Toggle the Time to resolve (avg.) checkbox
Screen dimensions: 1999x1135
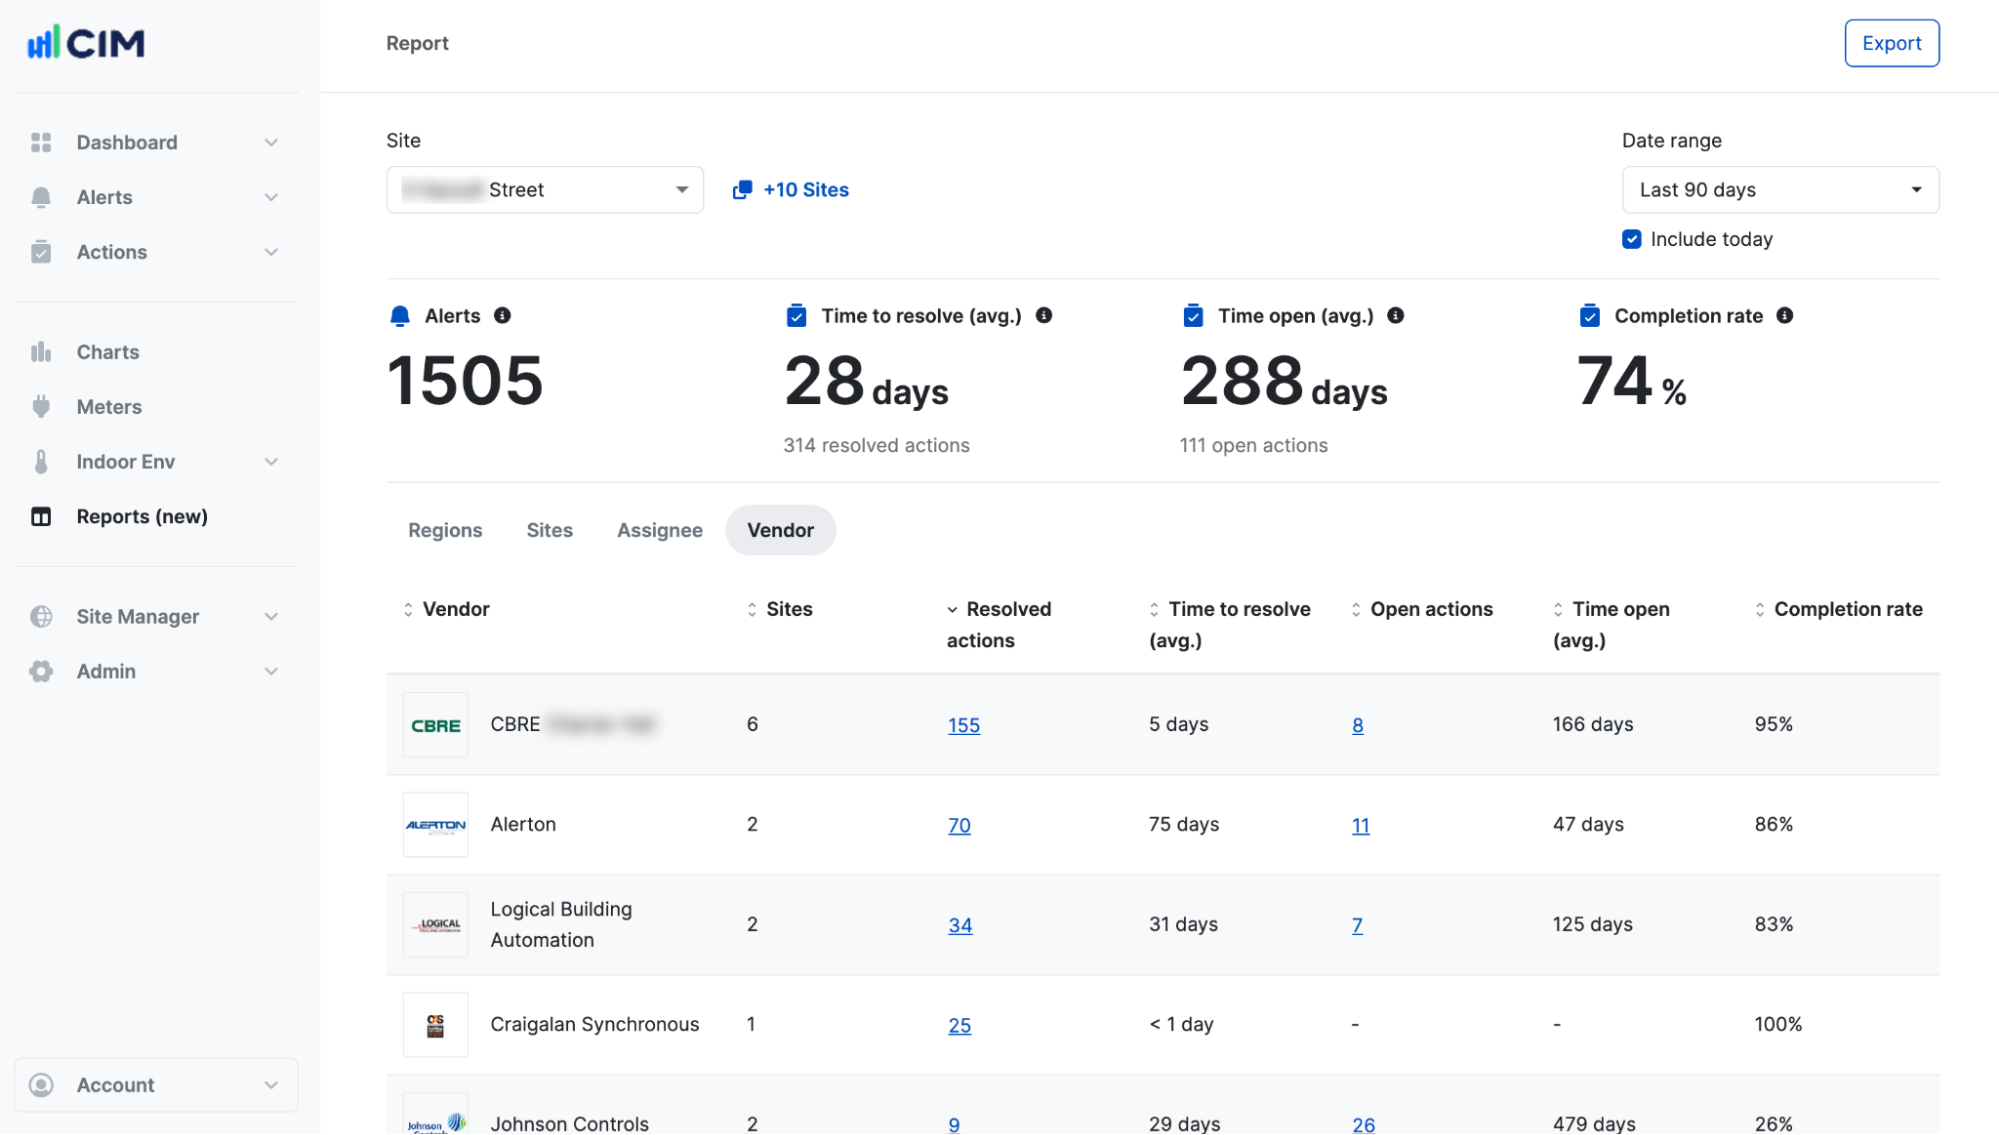pyautogui.click(x=797, y=316)
